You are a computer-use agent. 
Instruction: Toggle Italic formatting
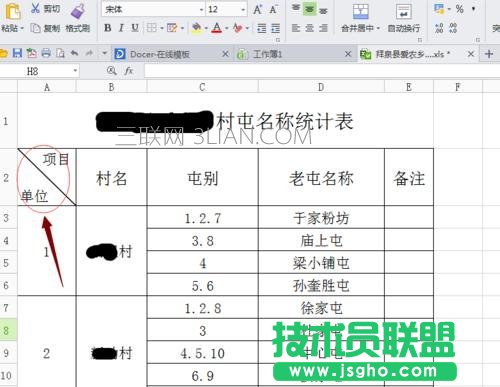121,28
